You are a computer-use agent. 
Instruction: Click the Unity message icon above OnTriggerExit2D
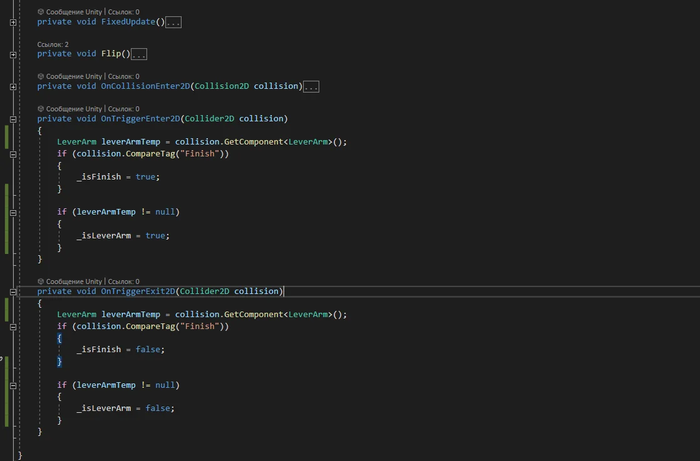pyautogui.click(x=41, y=282)
